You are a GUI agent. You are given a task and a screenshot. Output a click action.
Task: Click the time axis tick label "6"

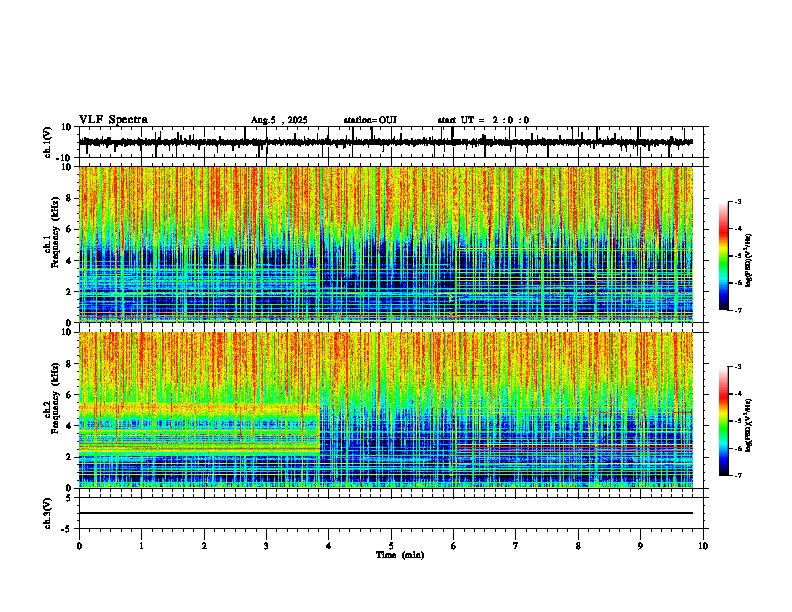pyautogui.click(x=454, y=546)
